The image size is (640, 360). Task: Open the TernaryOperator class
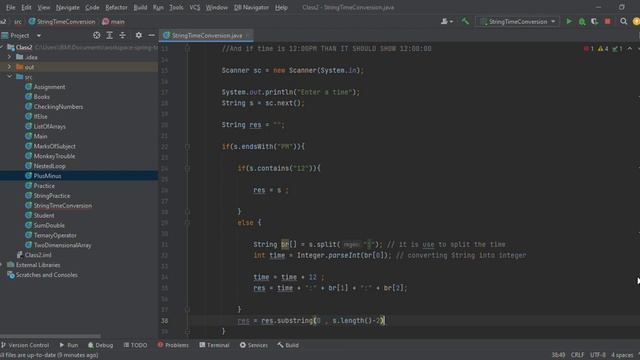tap(55, 235)
